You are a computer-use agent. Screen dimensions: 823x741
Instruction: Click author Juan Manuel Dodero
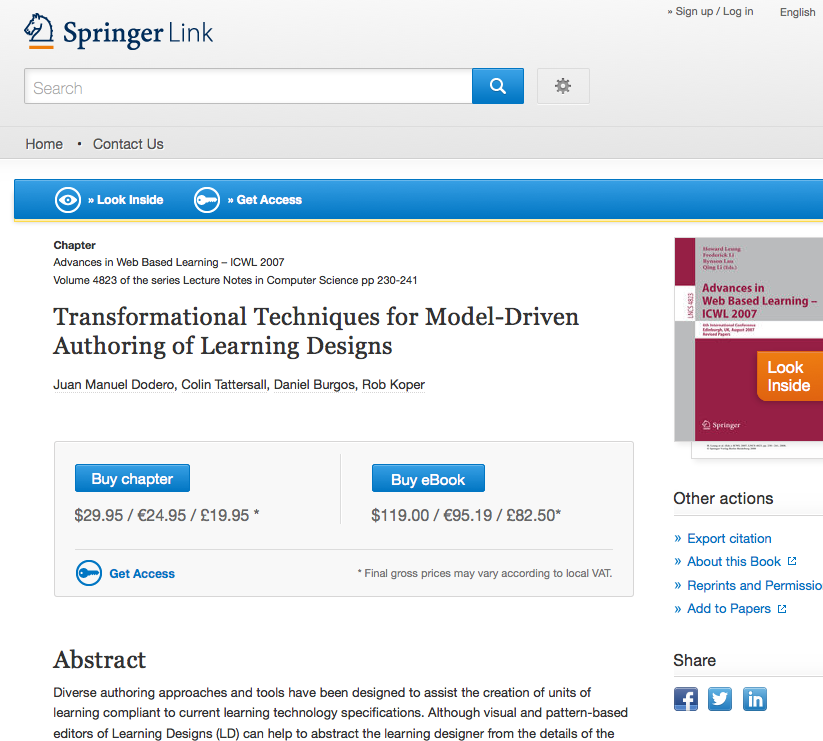114,385
